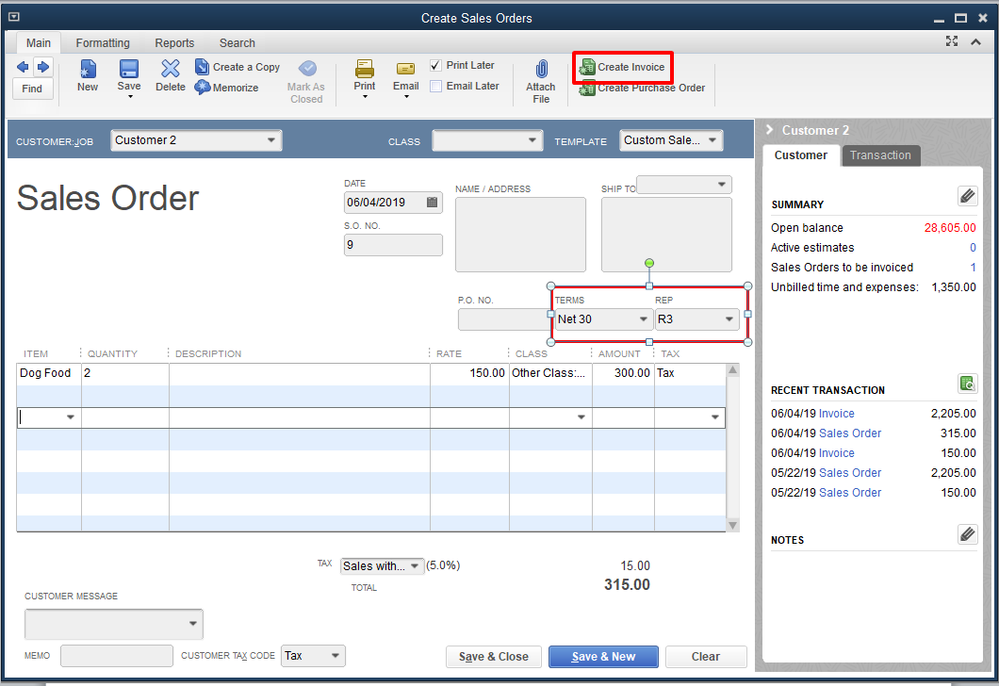Click the 150.00 rate cell

tap(470, 373)
